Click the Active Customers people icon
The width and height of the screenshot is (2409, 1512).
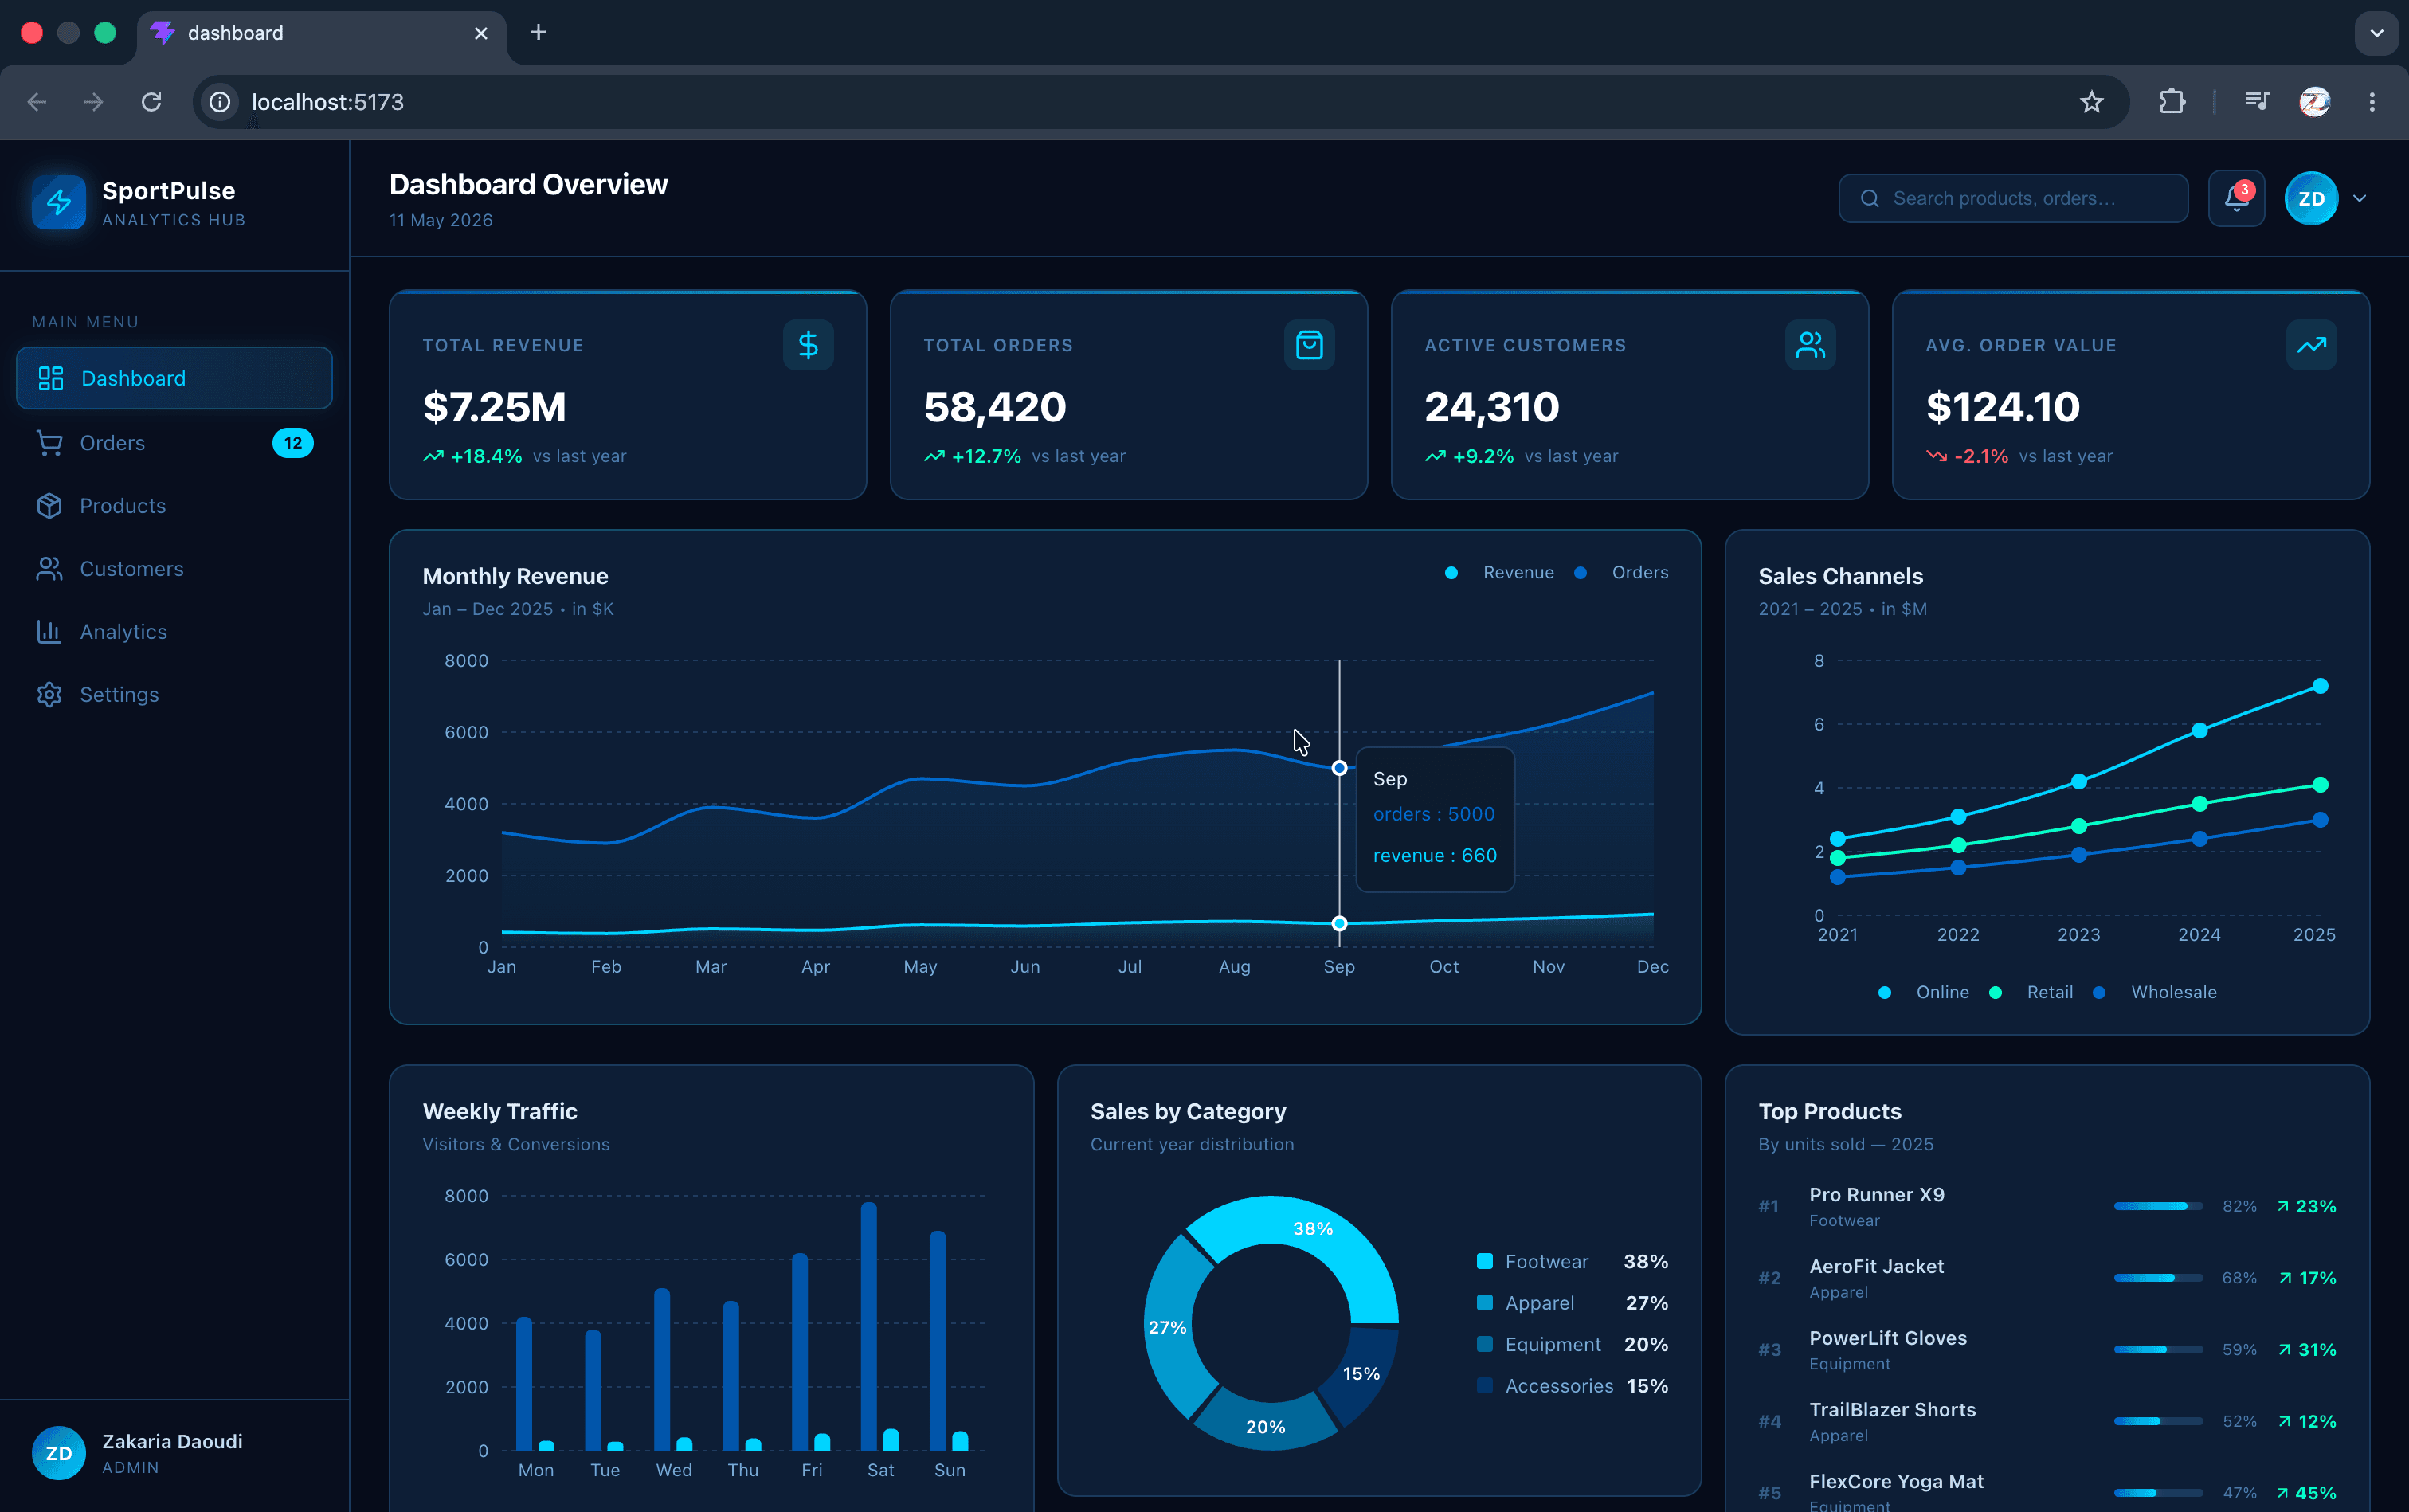coord(1810,345)
